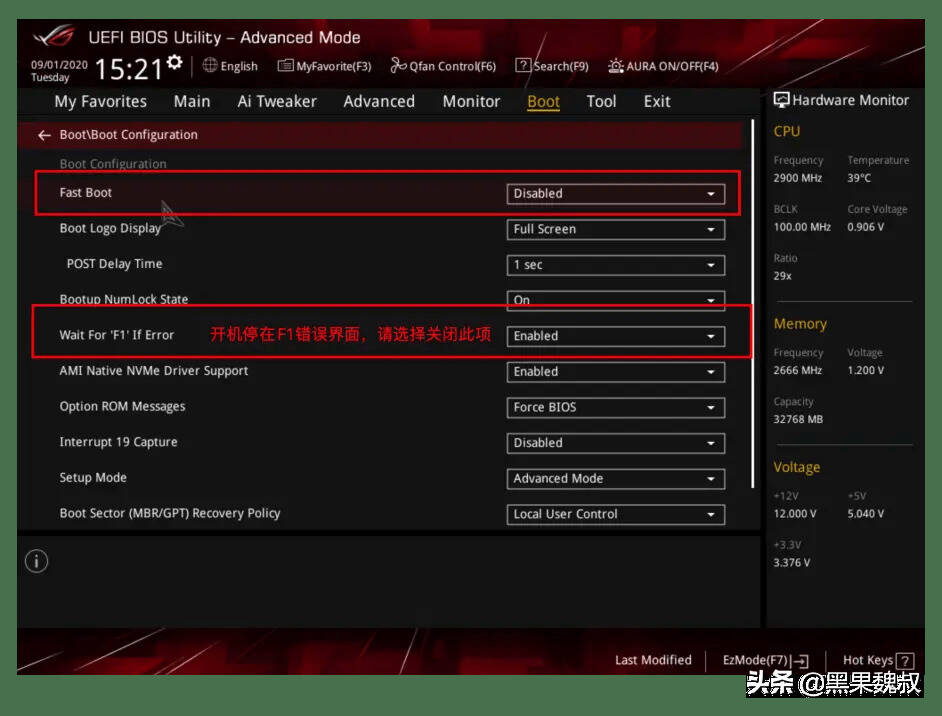Click the AURA ON/OFF(F4) button label
The height and width of the screenshot is (716, 942).
coord(672,66)
